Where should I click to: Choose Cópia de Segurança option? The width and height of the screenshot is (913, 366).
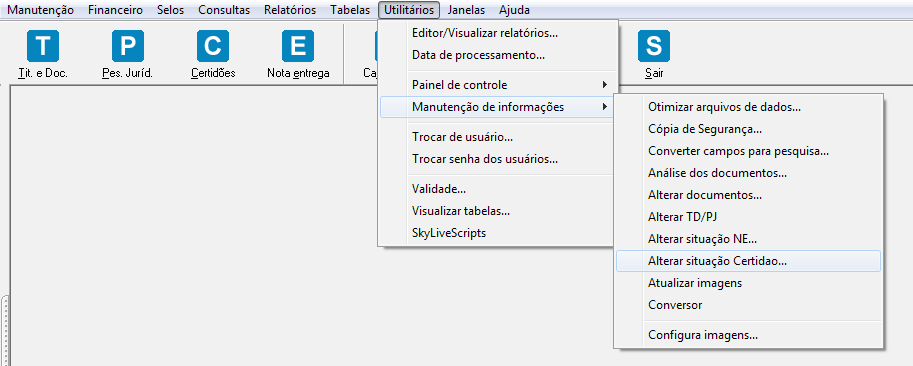(748, 129)
